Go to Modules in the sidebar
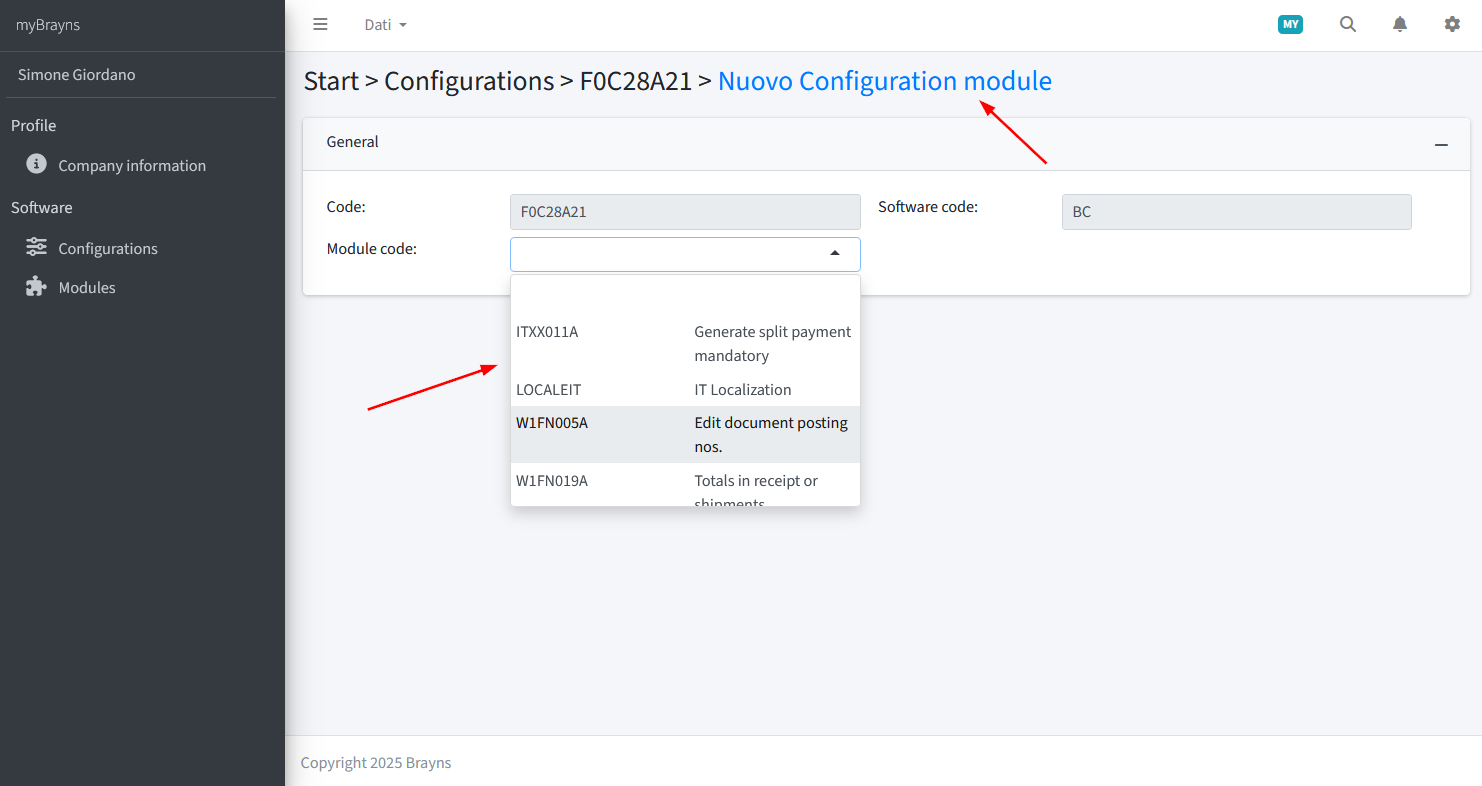This screenshot has width=1482, height=786. [x=87, y=287]
